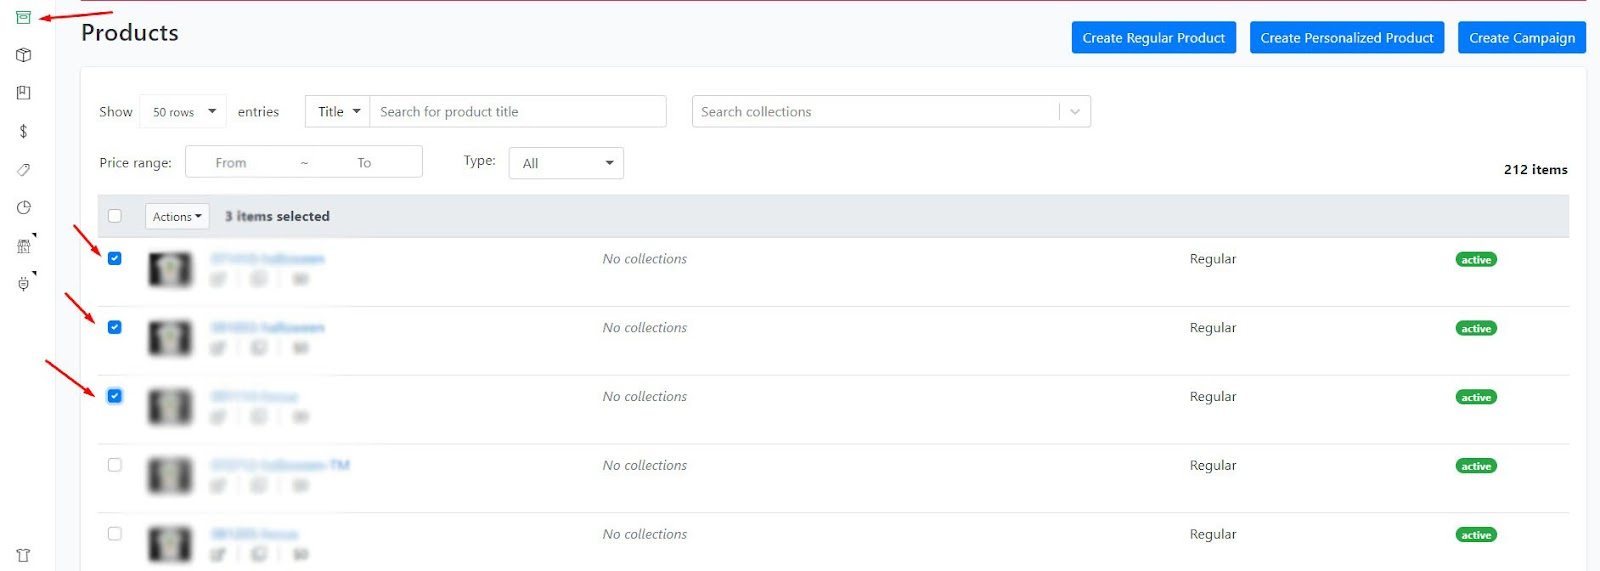Screen dimensions: 1600x571
Task: Open the Actions dropdown menu
Action: tap(177, 216)
